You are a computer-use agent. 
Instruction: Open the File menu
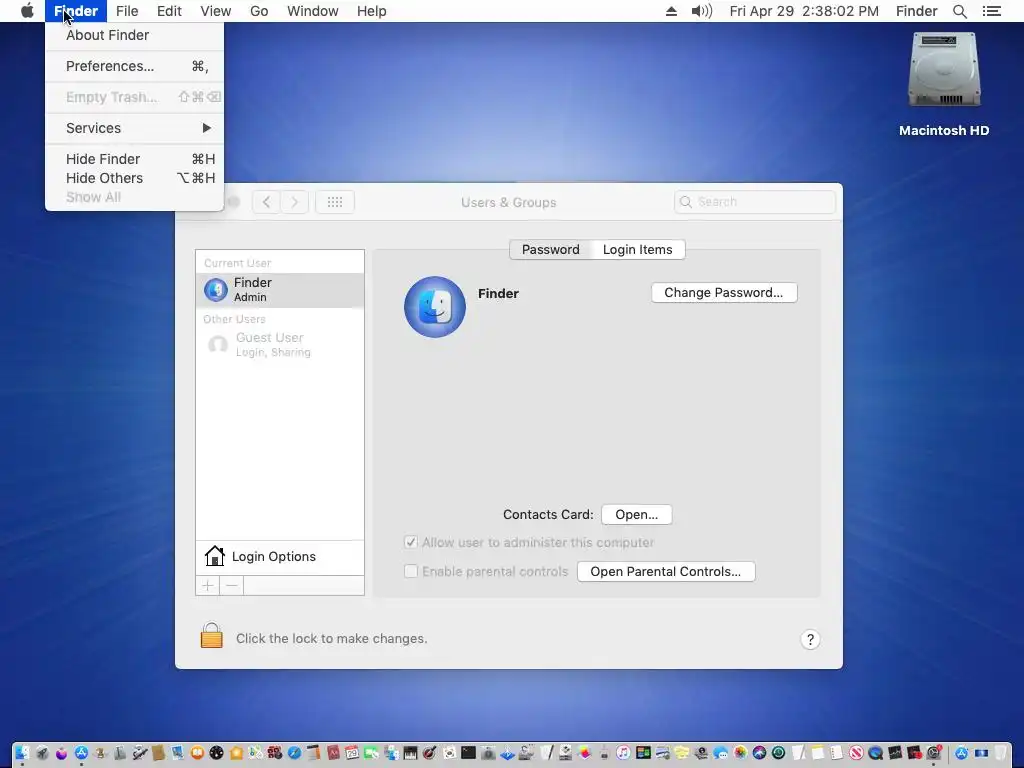[x=127, y=11]
